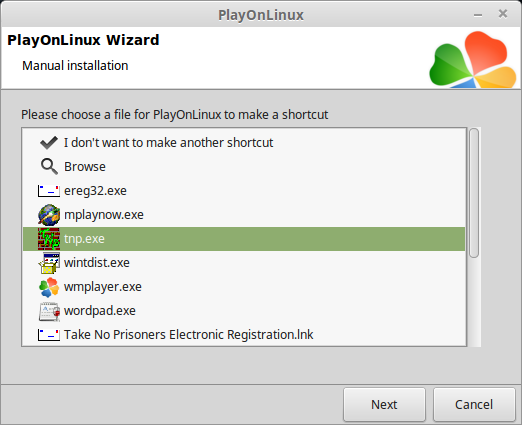Click the magnifying glass Browse icon
The width and height of the screenshot is (522, 425).
(x=49, y=166)
